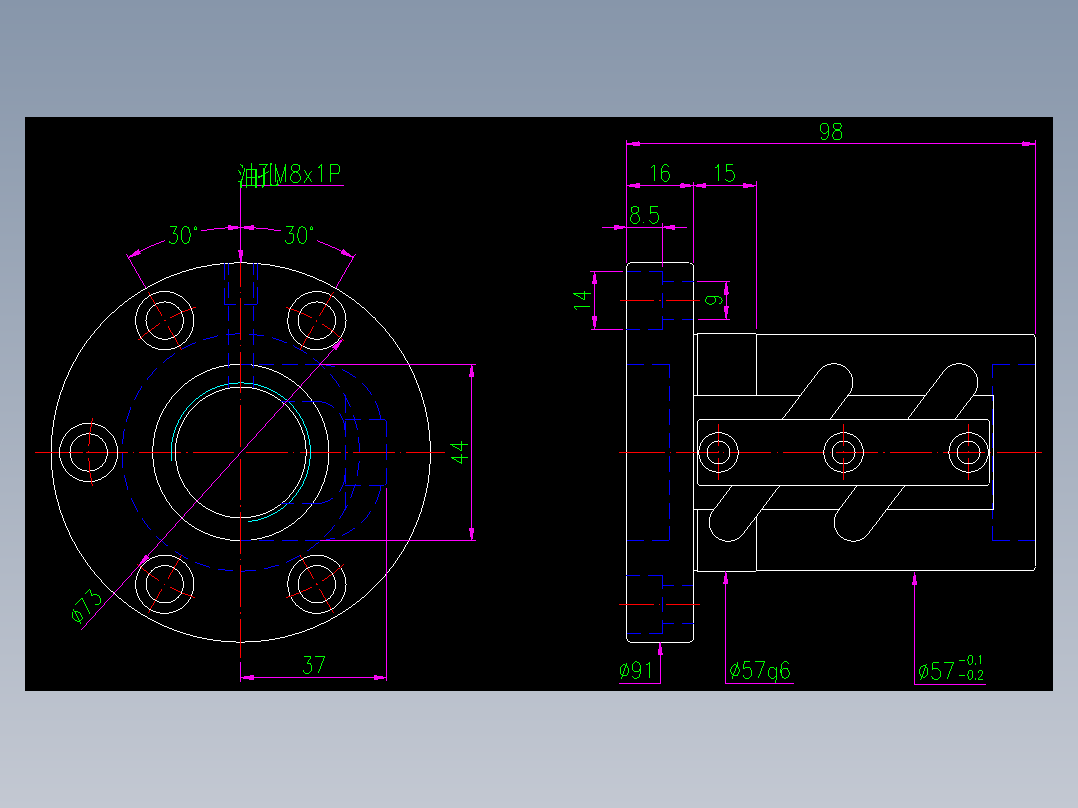Select the leftmost bolt hole on horizontal axis

[89, 452]
